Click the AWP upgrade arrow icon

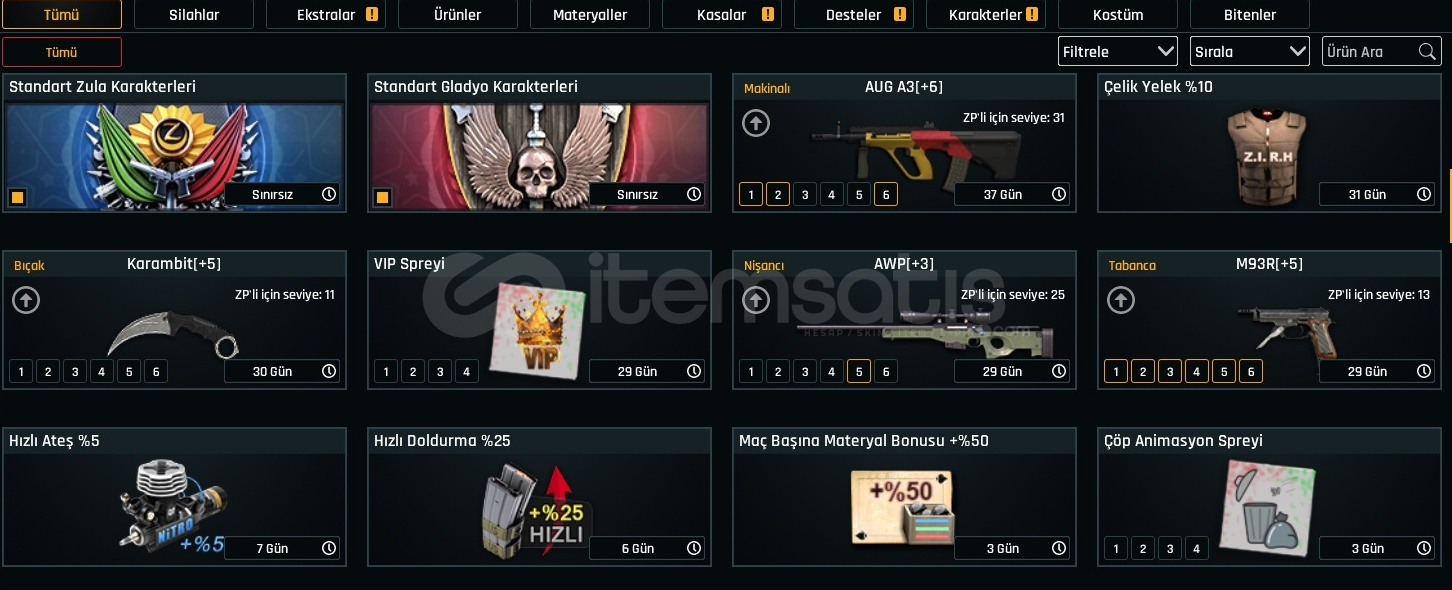coord(756,300)
